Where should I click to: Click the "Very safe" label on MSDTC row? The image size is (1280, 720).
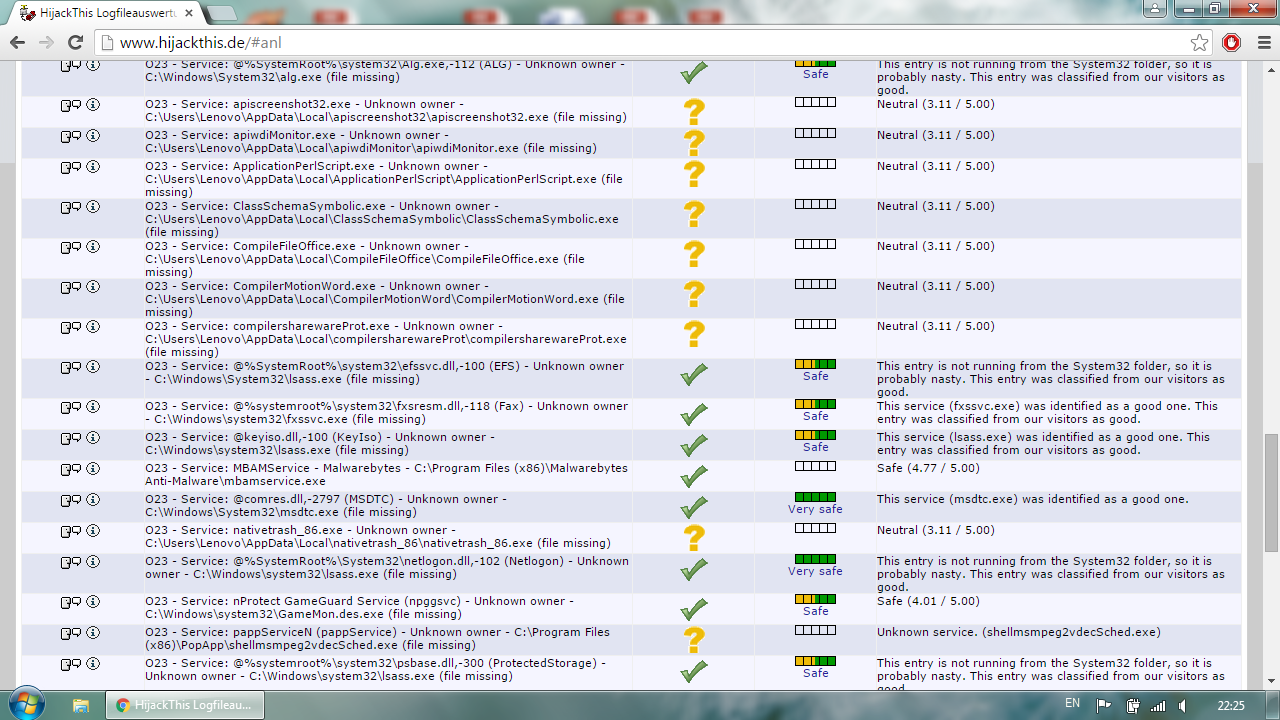tap(815, 509)
